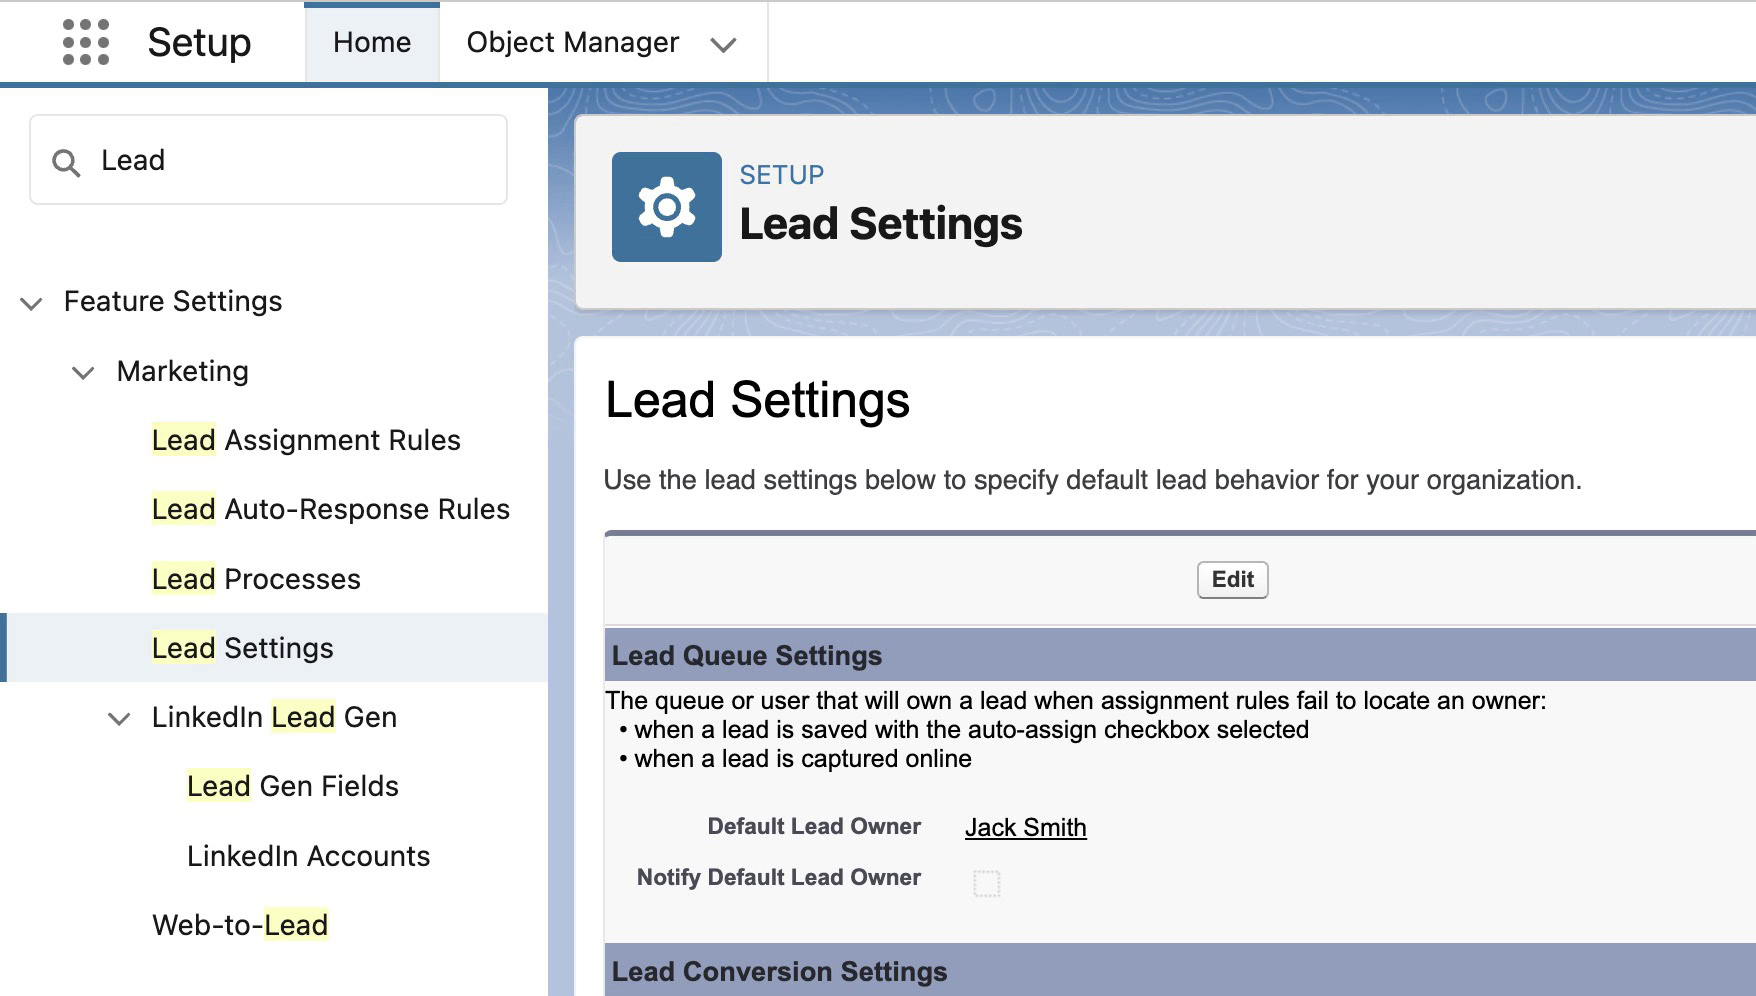Screen dimensions: 1756x996
Task: Open Lead Assignment Rules
Action: (306, 440)
